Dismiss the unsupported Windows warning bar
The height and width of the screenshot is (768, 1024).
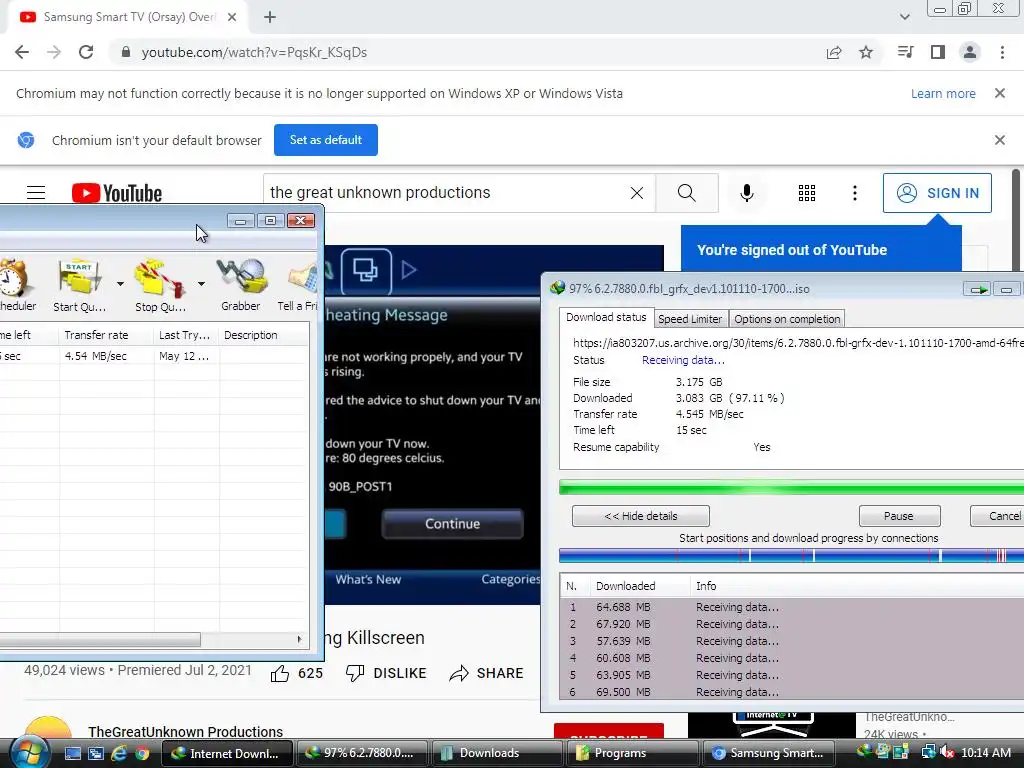coord(1000,93)
